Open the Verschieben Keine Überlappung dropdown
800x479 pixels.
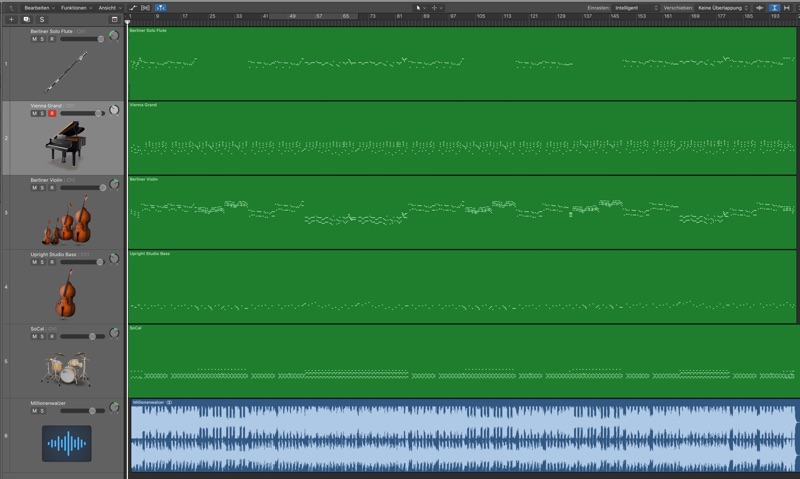[722, 8]
